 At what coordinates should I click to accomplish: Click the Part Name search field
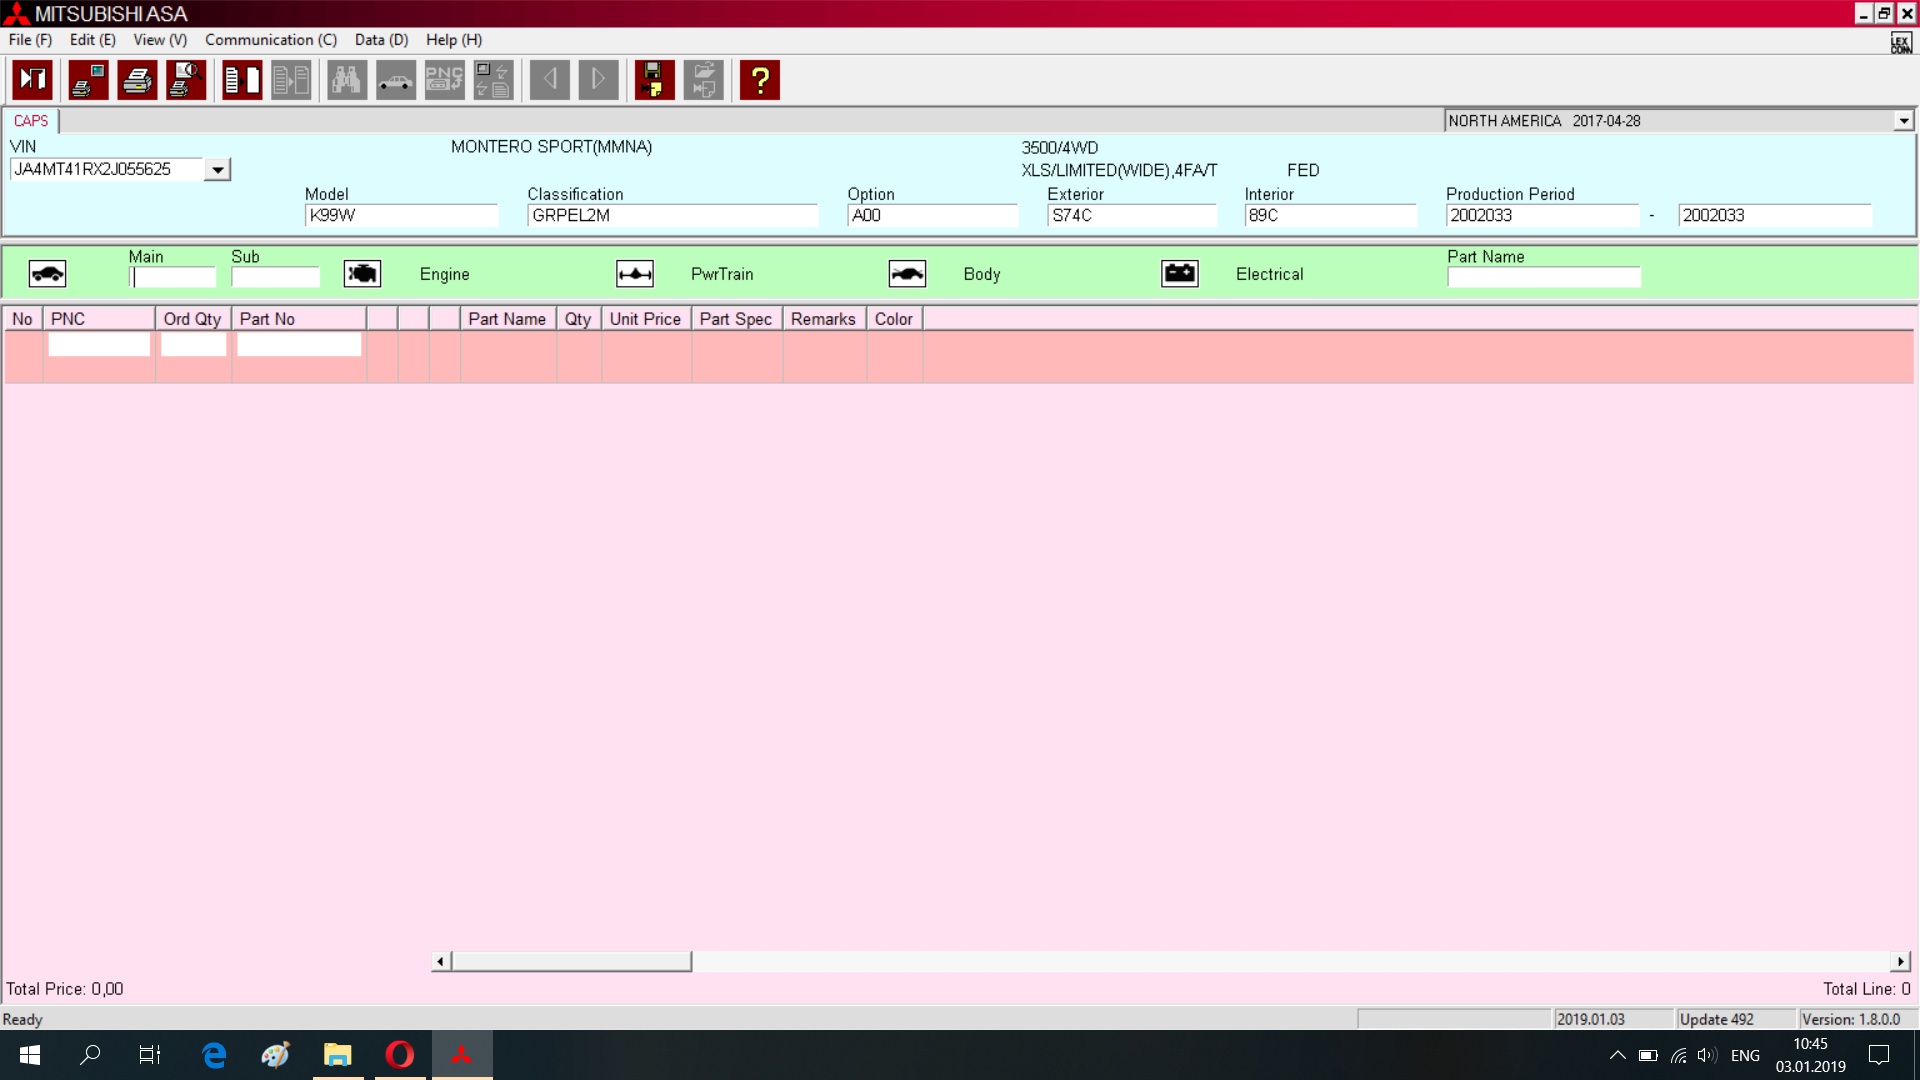pyautogui.click(x=1543, y=278)
